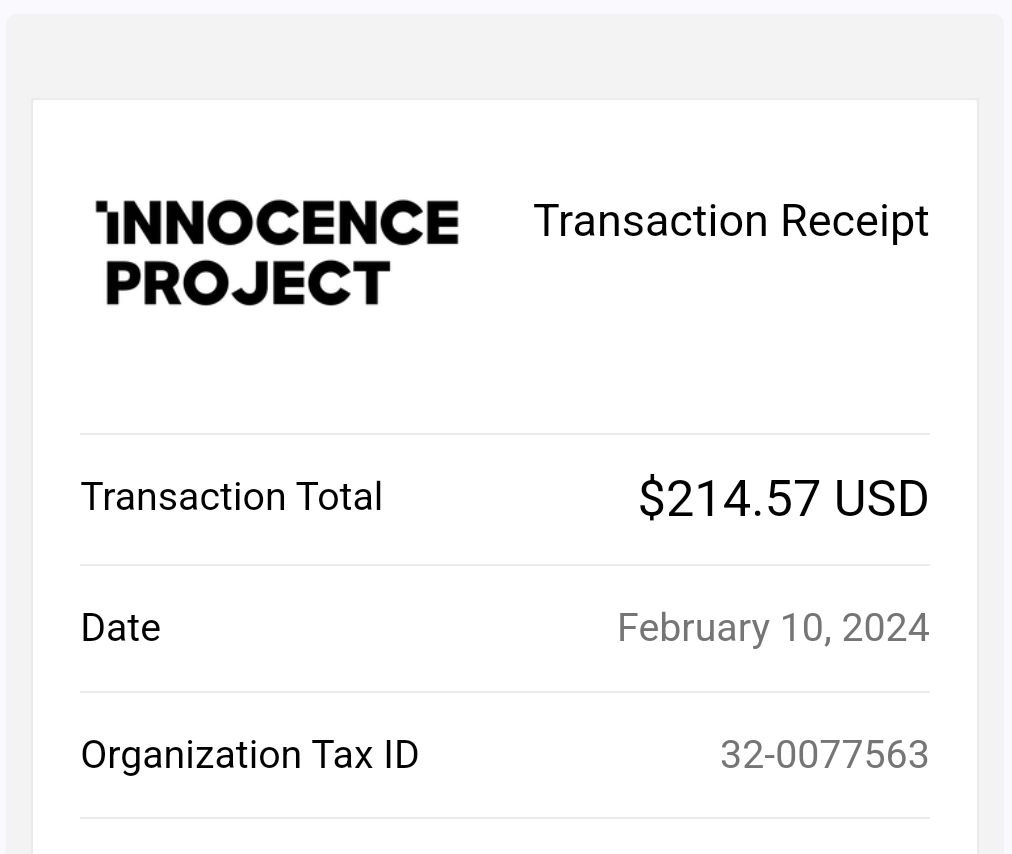Click the square dot on logo's letter i
The image size is (1012, 854).
tap(102, 207)
